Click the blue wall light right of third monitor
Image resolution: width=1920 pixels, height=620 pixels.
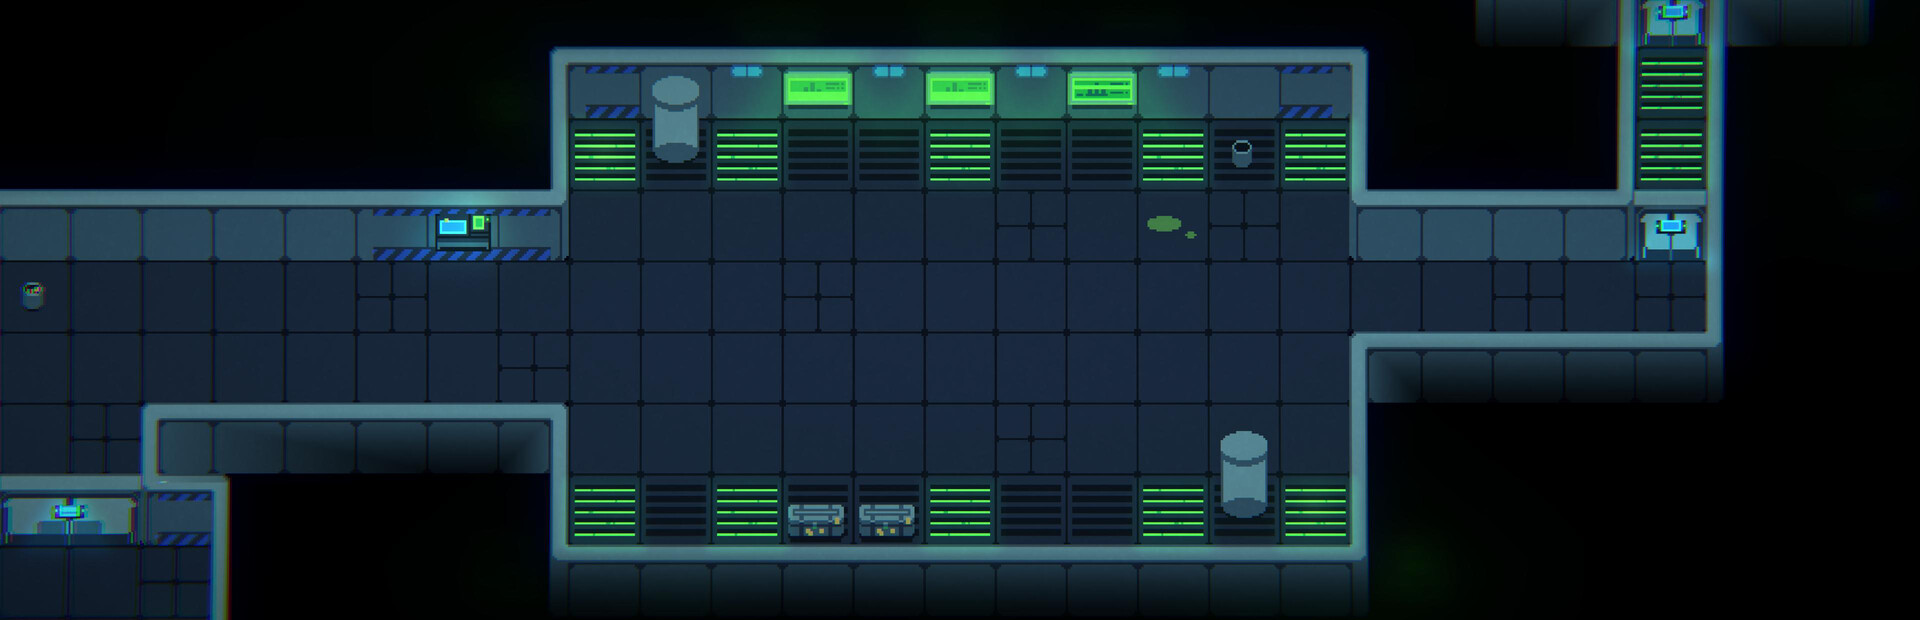[x=1173, y=72]
